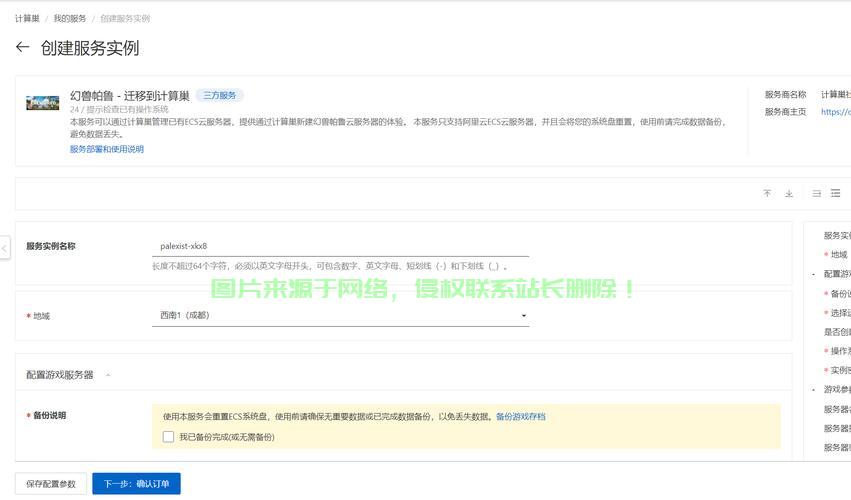851x500 pixels.
Task: Click the collapse-all sections toolbar icon
Action: coord(816,193)
